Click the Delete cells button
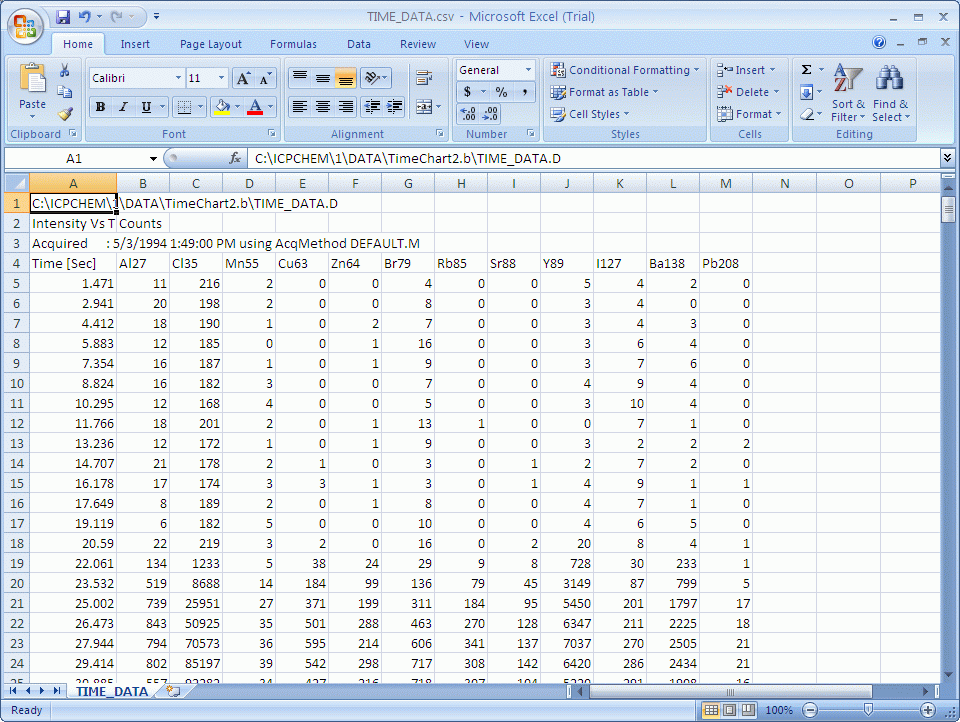 (748, 92)
